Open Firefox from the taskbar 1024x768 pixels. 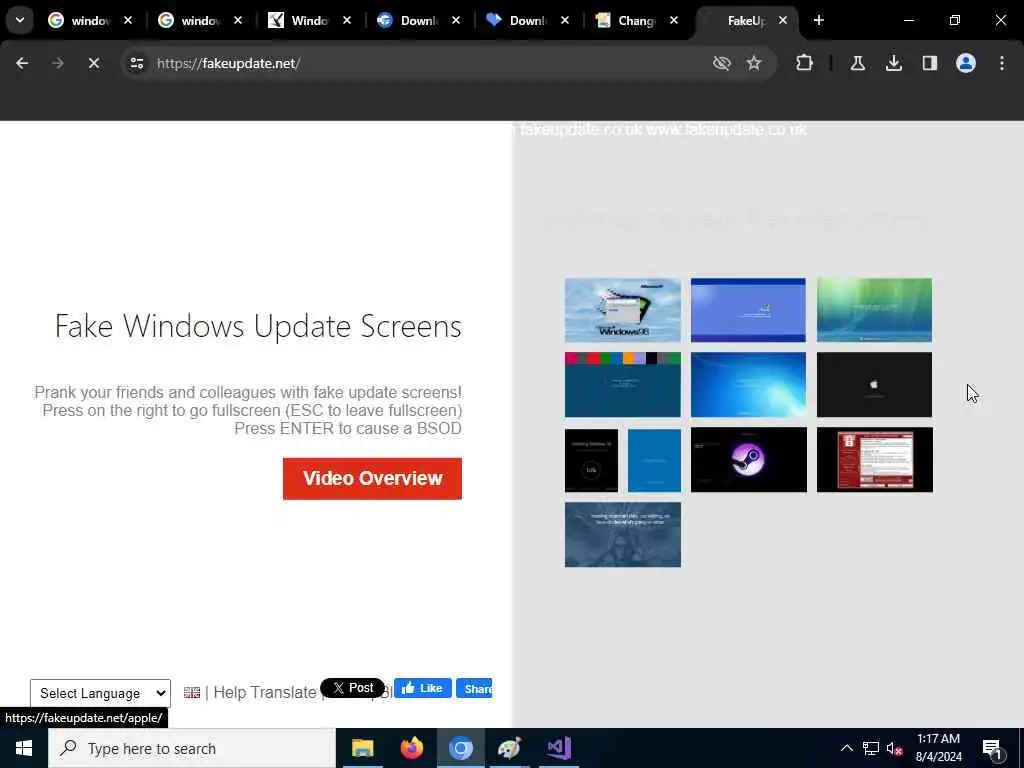(x=411, y=748)
